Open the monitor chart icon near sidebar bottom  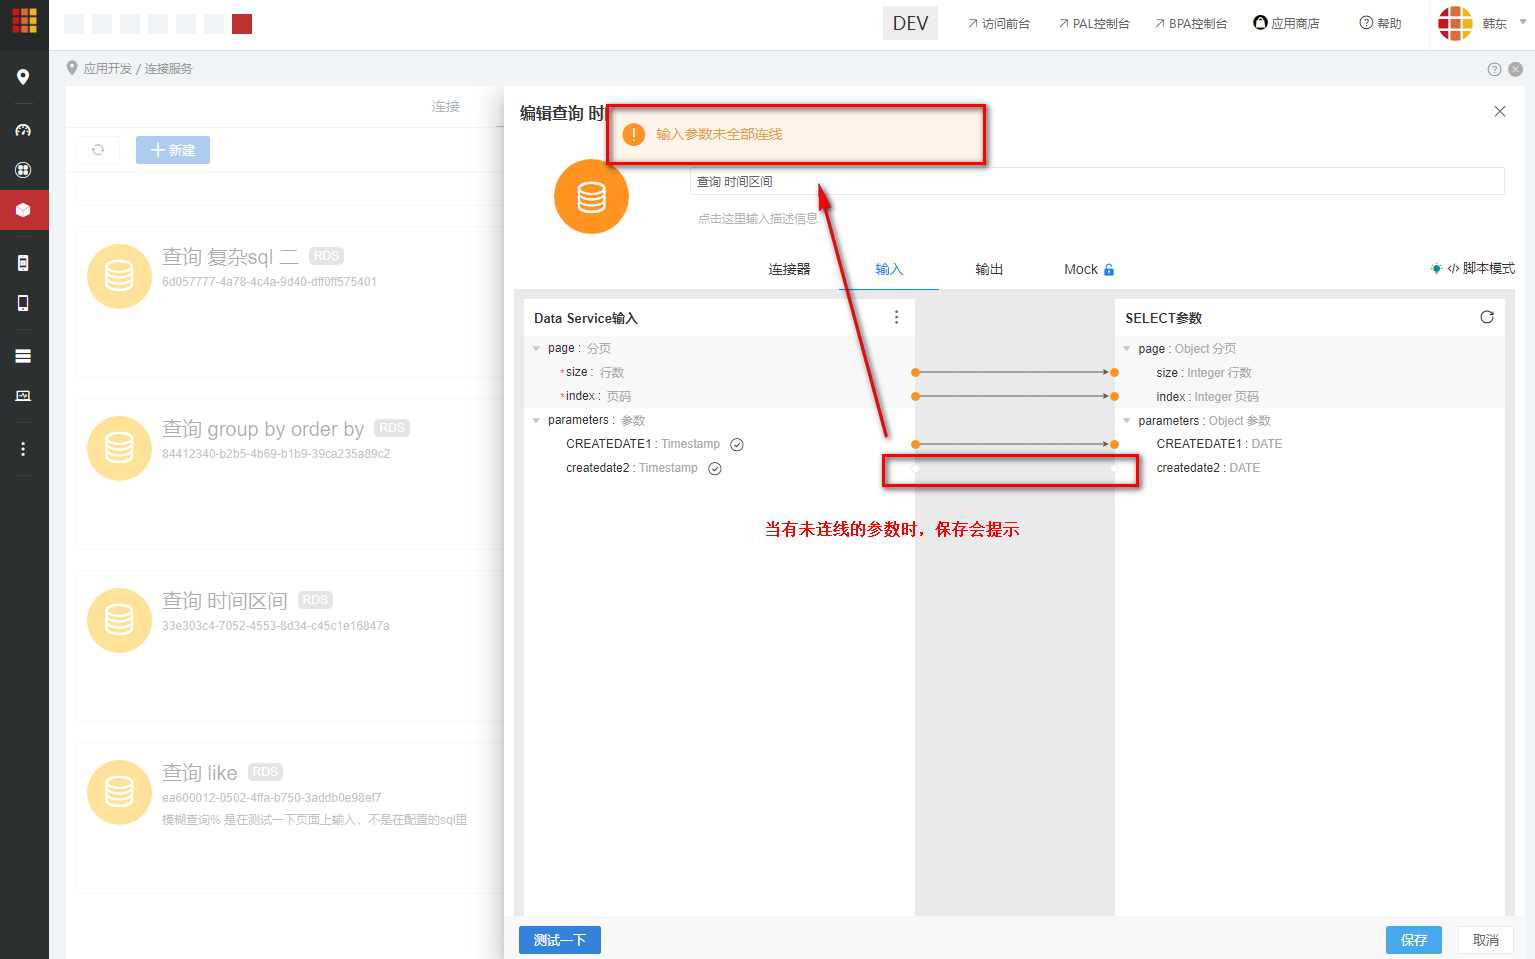pyautogui.click(x=24, y=395)
